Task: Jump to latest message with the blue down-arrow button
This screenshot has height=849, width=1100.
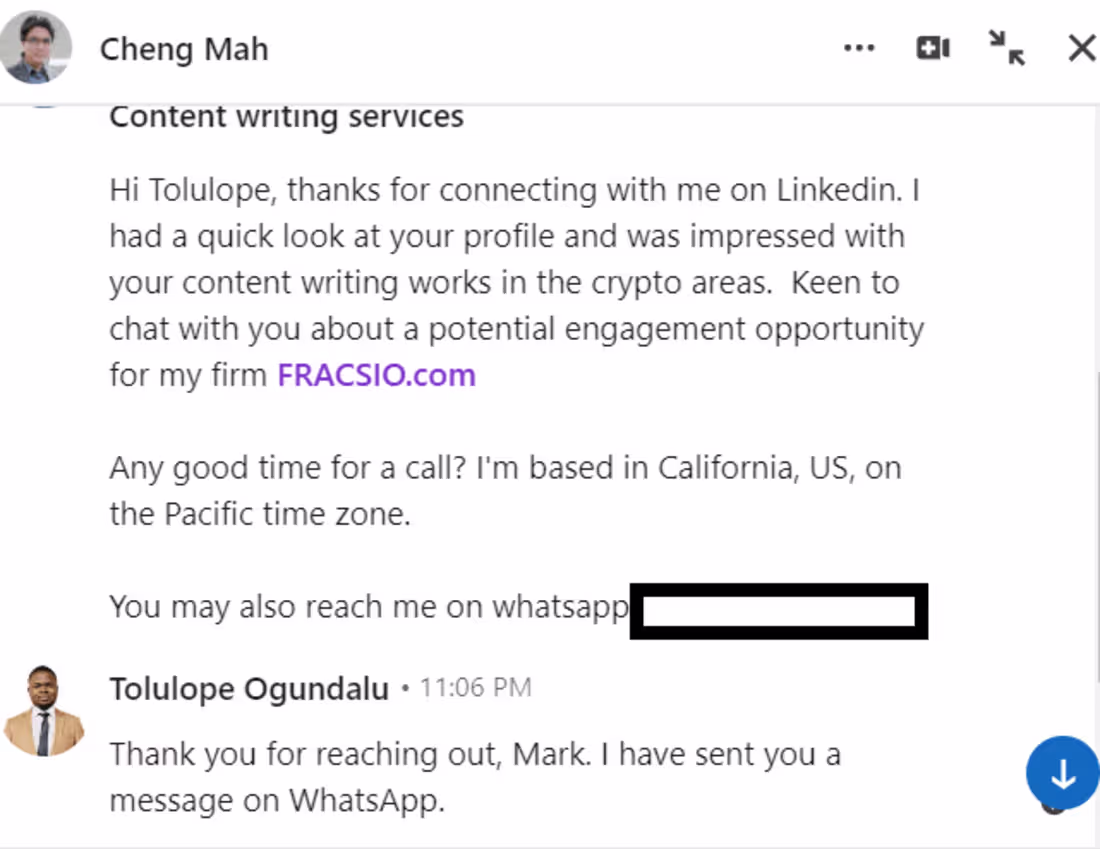Action: pos(1062,774)
